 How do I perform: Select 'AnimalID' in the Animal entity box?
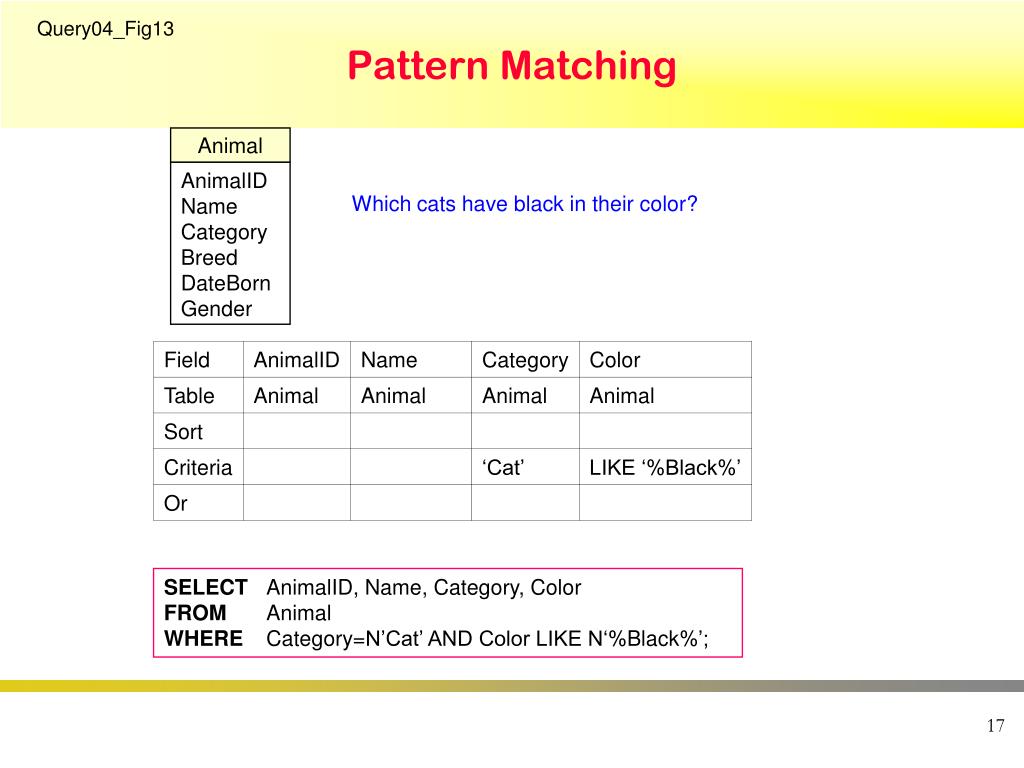[x=224, y=180]
